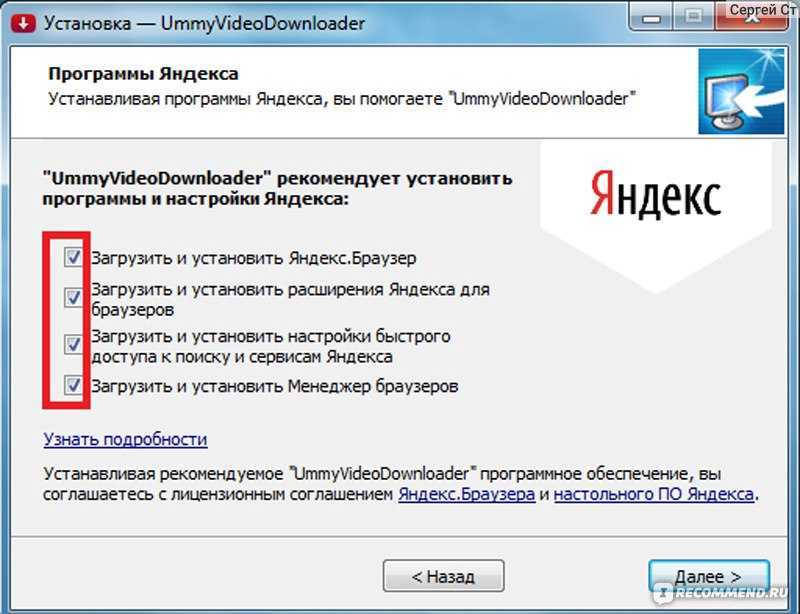The width and height of the screenshot is (800, 614).
Task: Continue with the Далее button
Action: (x=709, y=576)
